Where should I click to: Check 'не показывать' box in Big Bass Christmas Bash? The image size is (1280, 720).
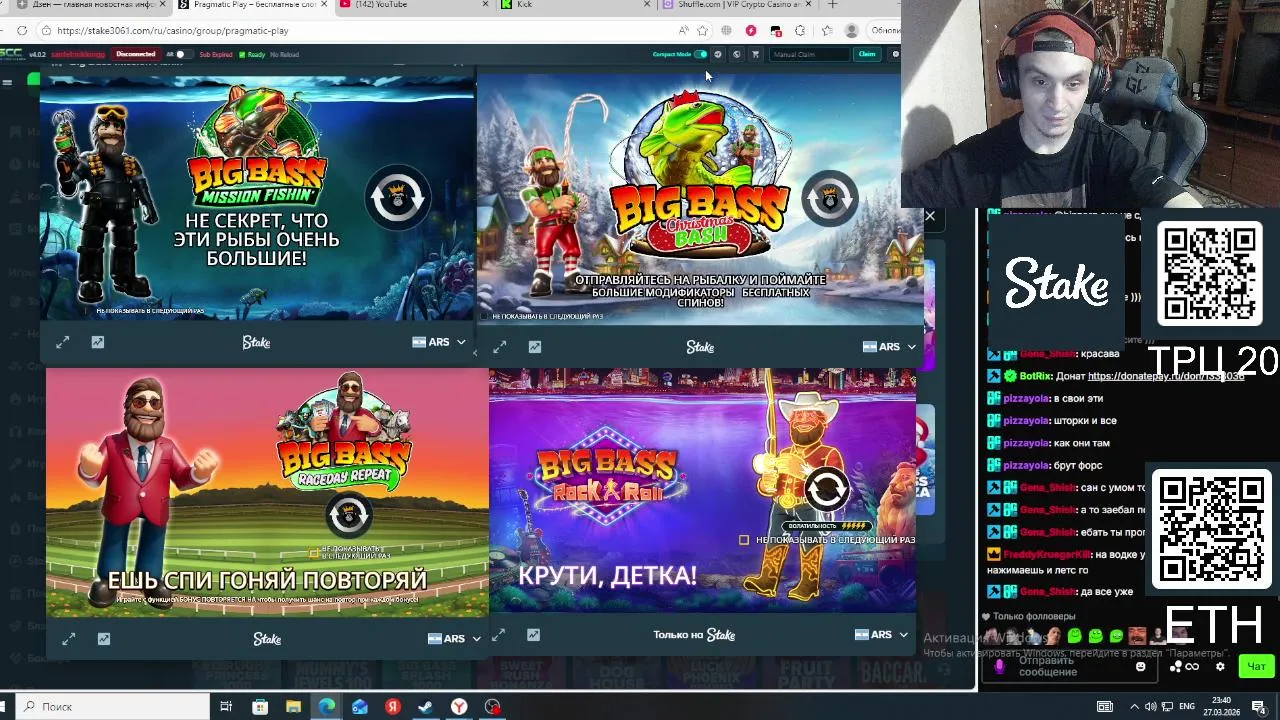[485, 316]
